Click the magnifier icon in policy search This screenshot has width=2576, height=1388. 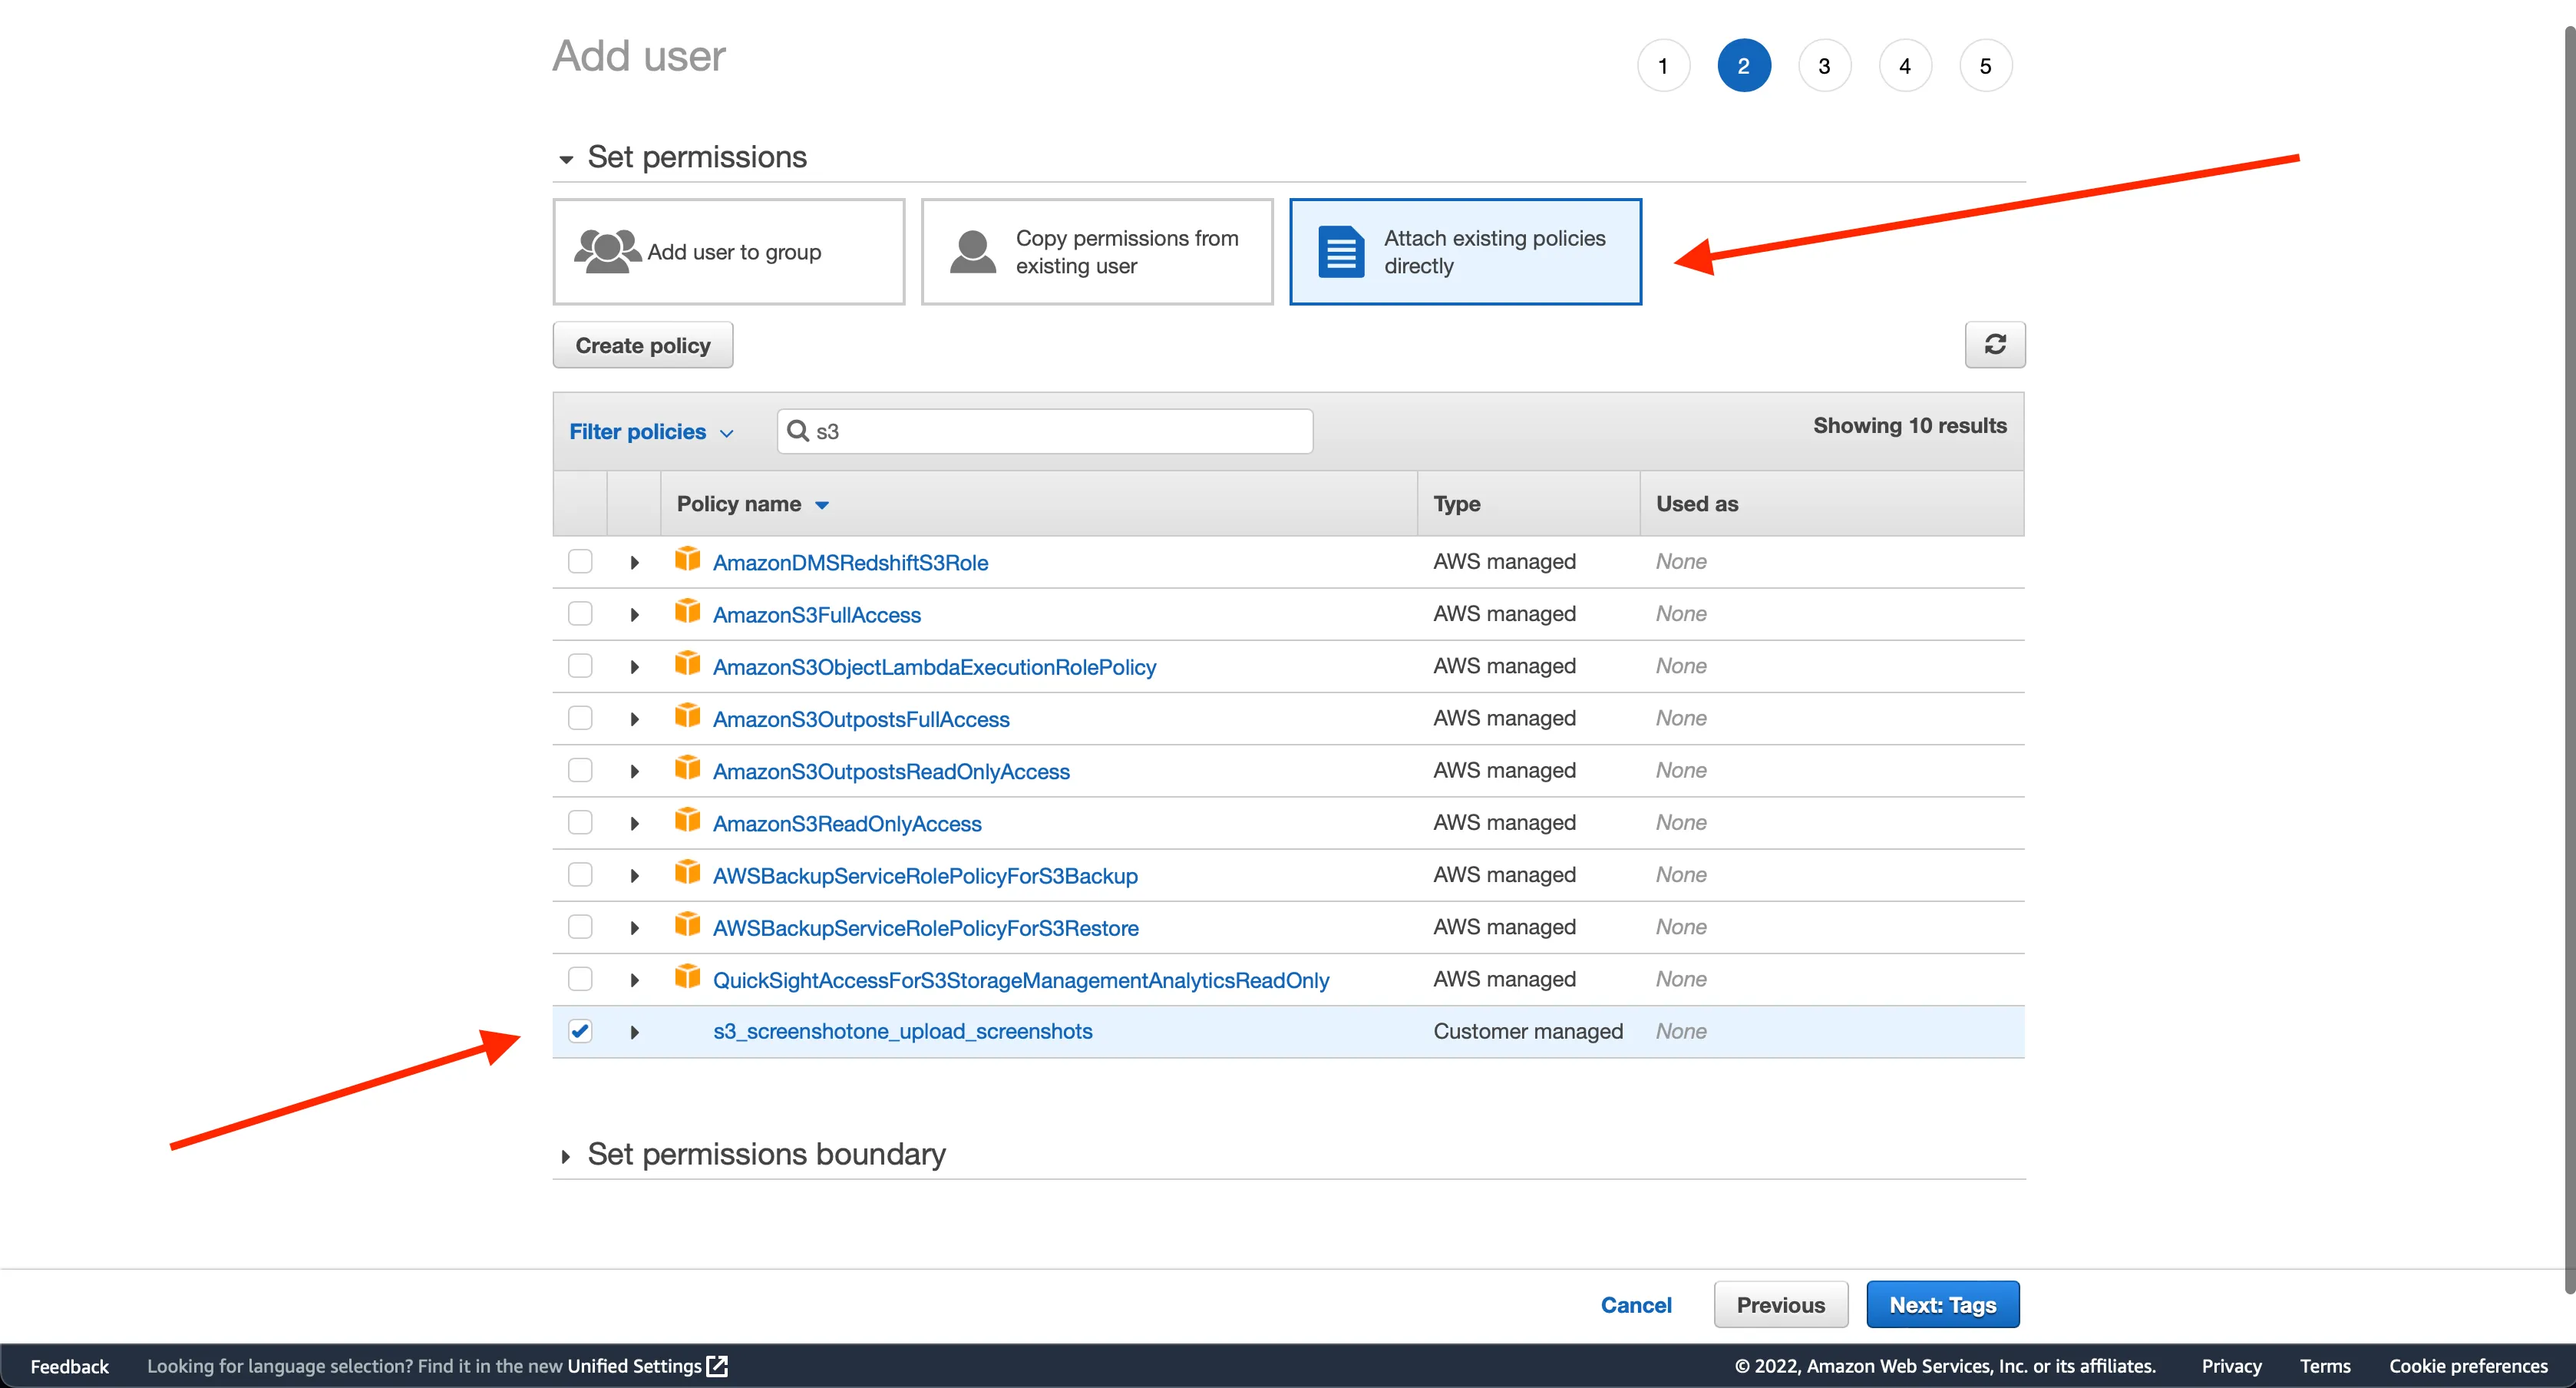[x=797, y=431]
